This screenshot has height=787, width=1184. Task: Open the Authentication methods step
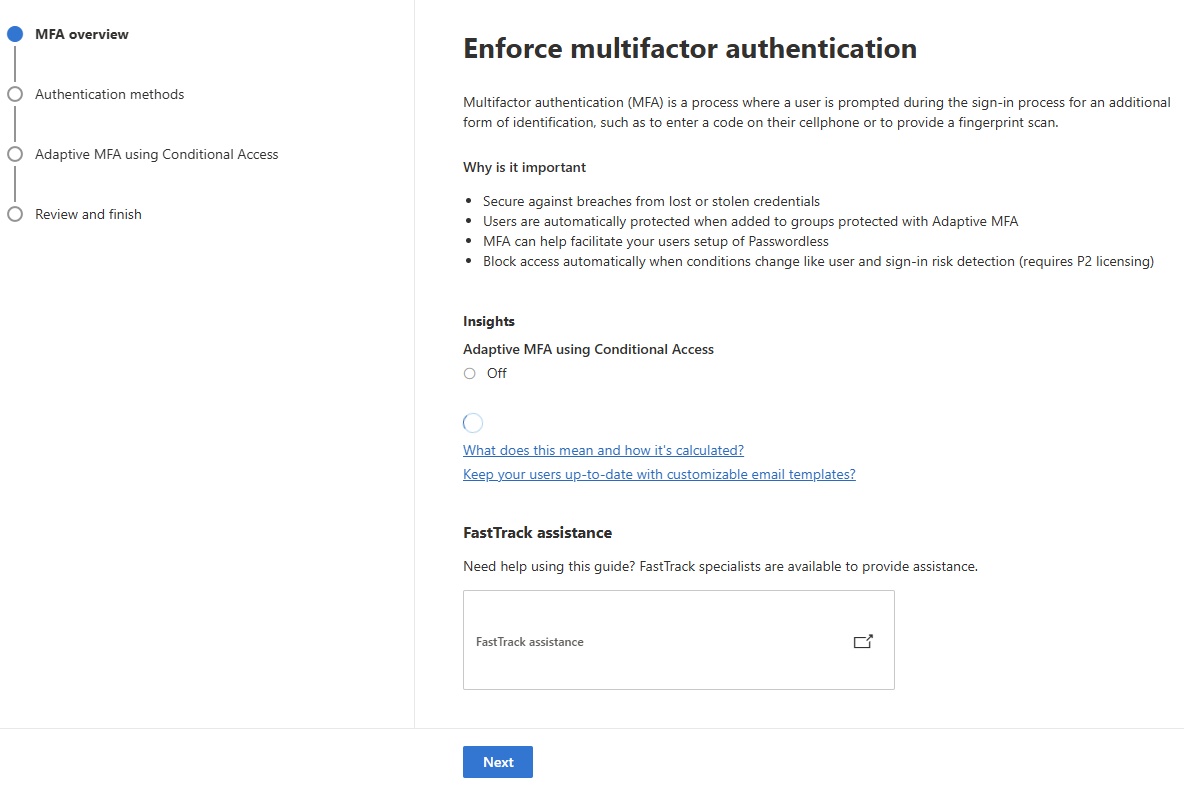110,94
